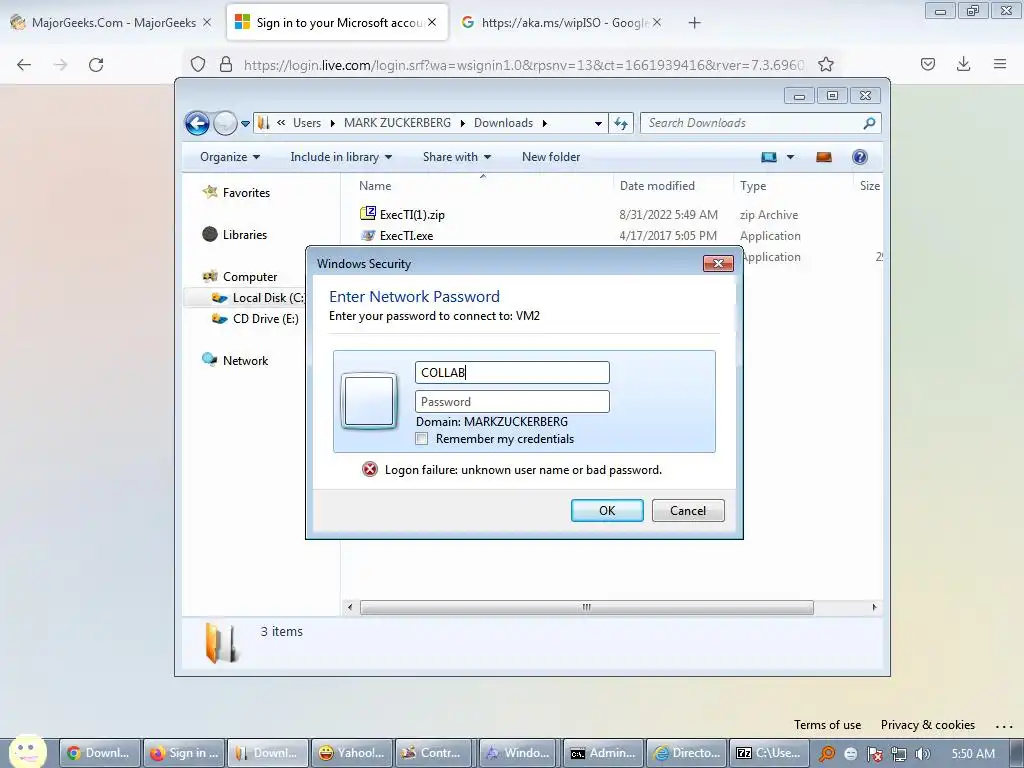
Task: Expand the MARK ZUCKERBERG breadcrumb arrow
Action: click(462, 123)
